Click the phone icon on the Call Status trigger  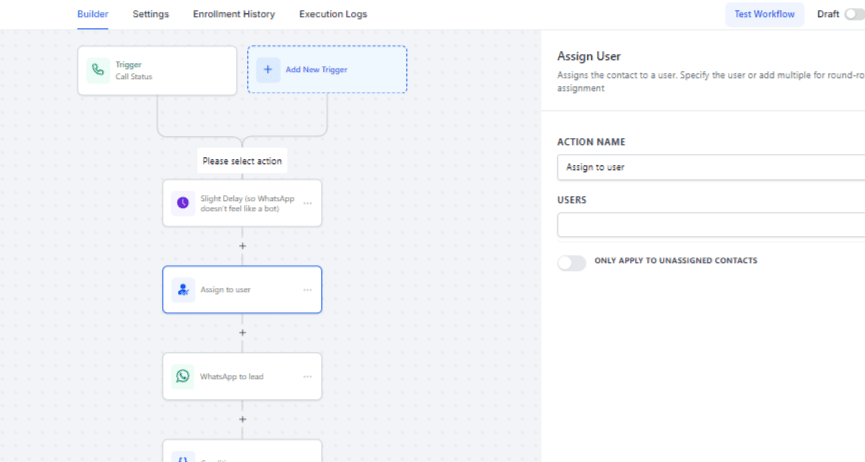[x=97, y=70]
